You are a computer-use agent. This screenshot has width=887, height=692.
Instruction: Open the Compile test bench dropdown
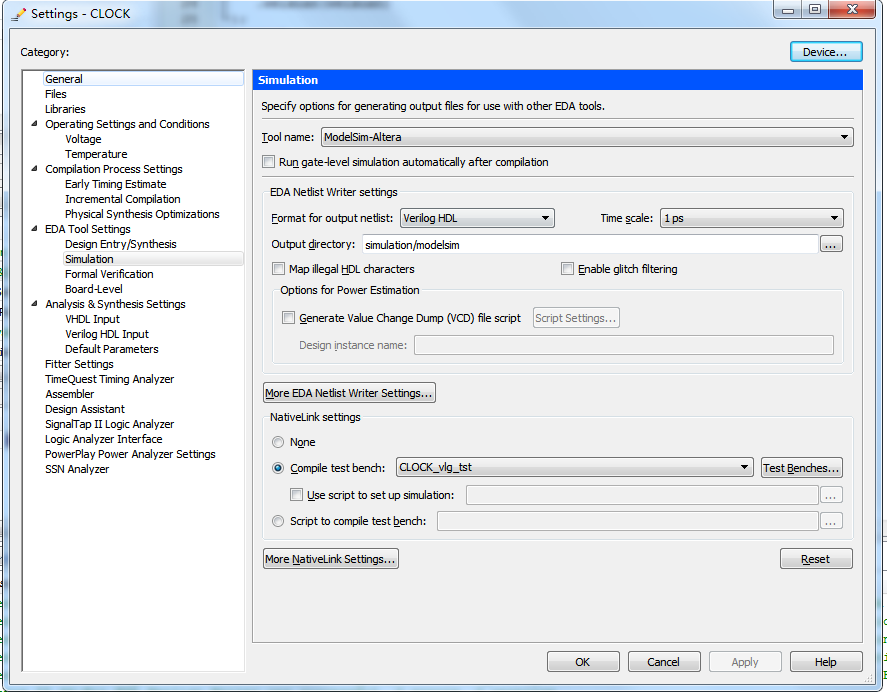(x=574, y=467)
